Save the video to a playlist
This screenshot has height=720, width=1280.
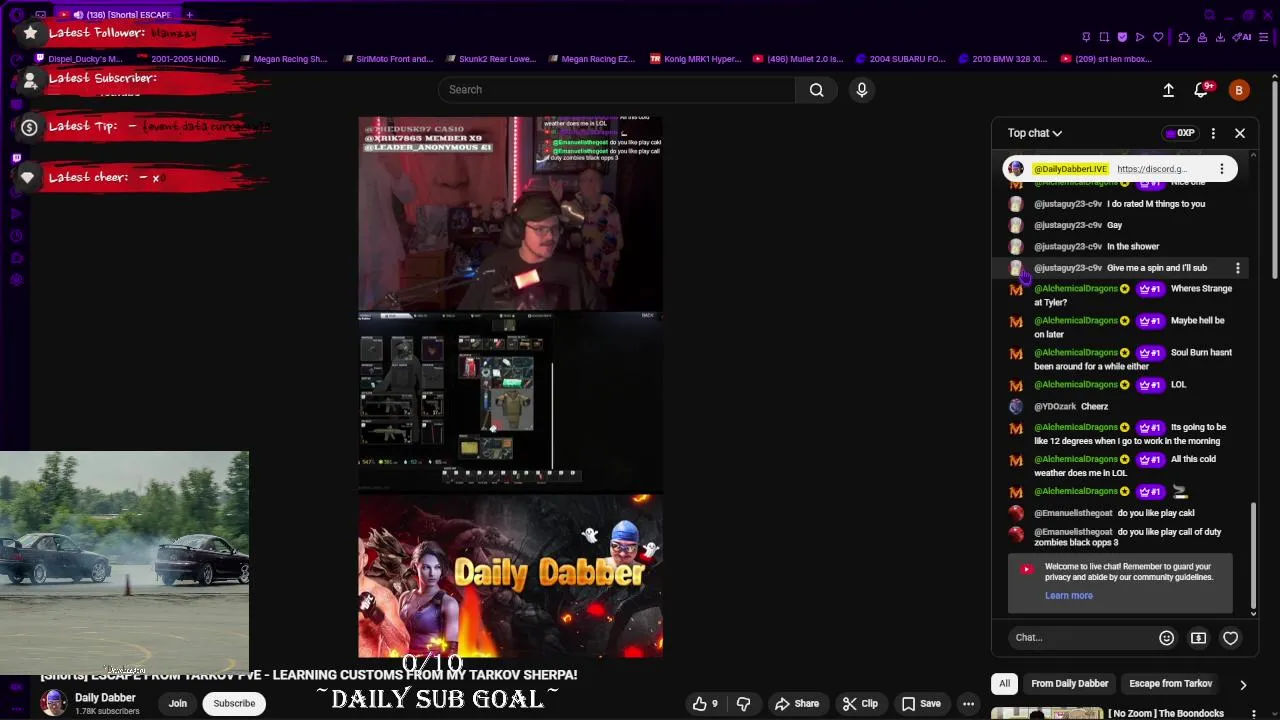click(x=921, y=704)
